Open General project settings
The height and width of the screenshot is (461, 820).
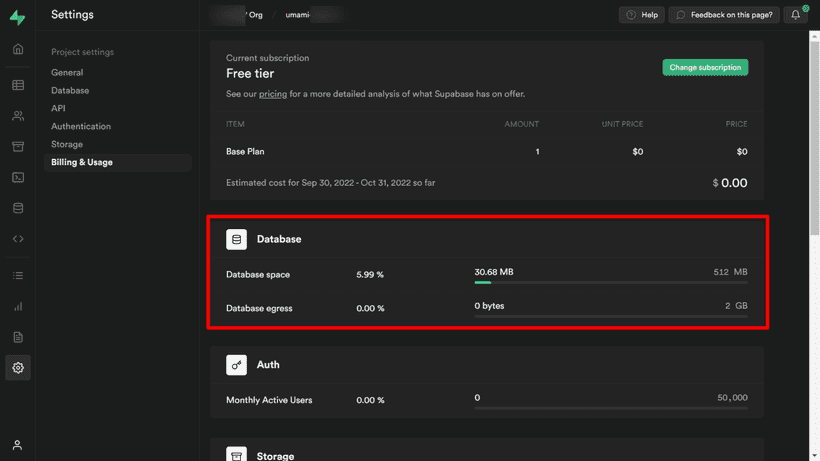point(67,73)
